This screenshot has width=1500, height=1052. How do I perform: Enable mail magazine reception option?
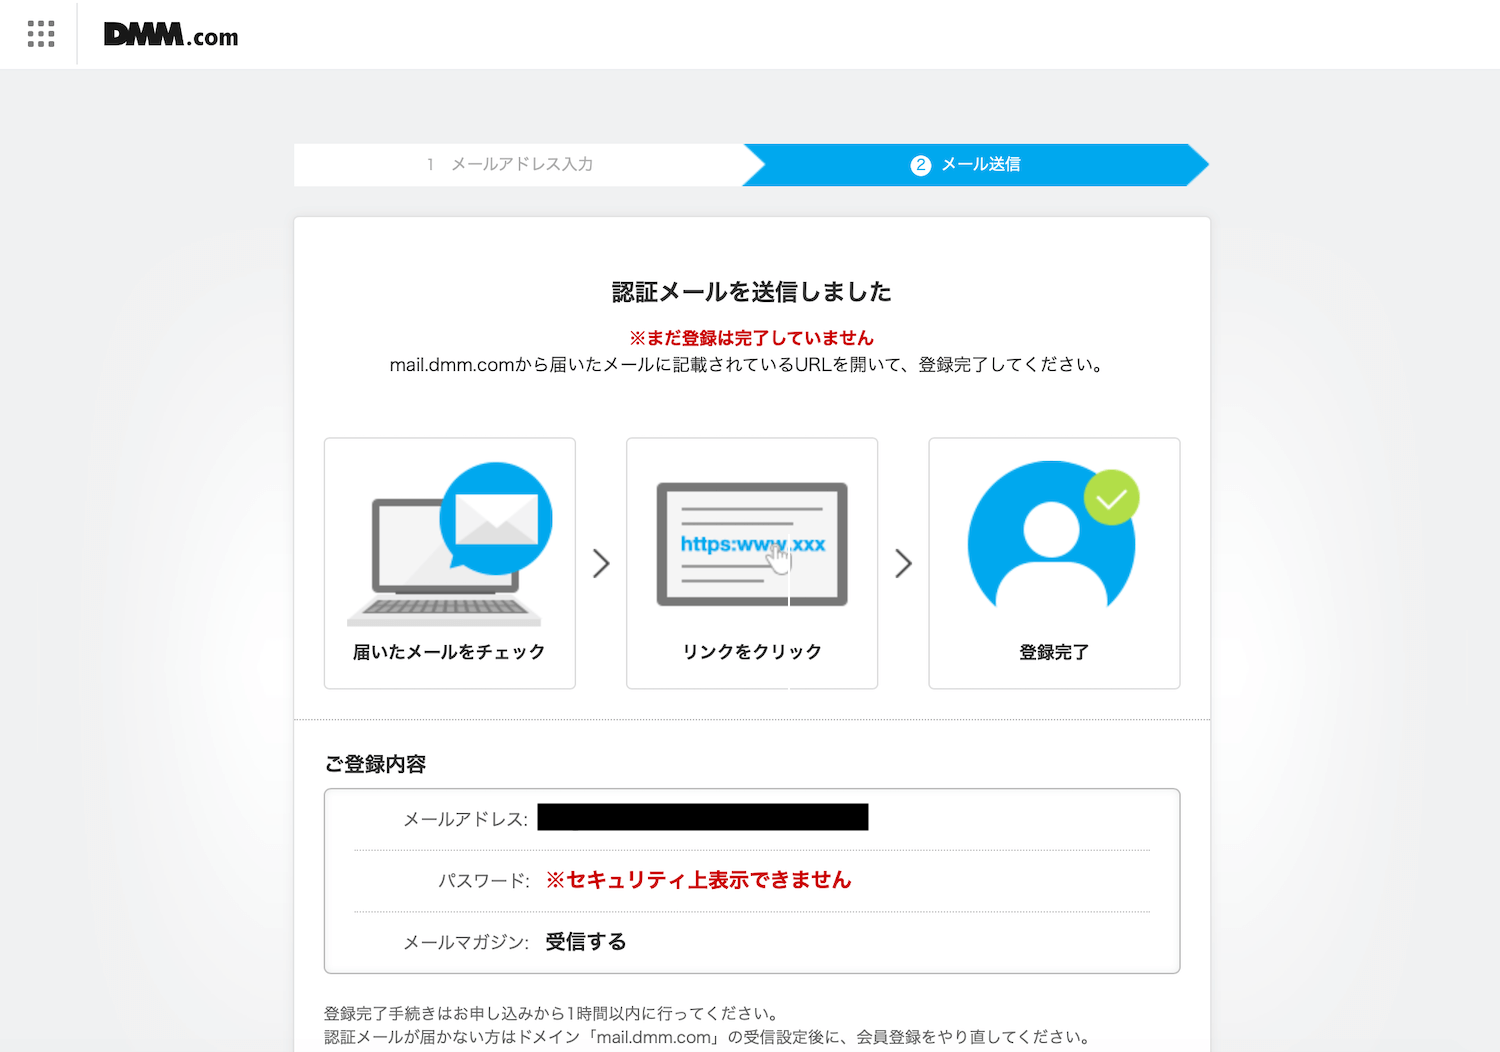pos(584,941)
